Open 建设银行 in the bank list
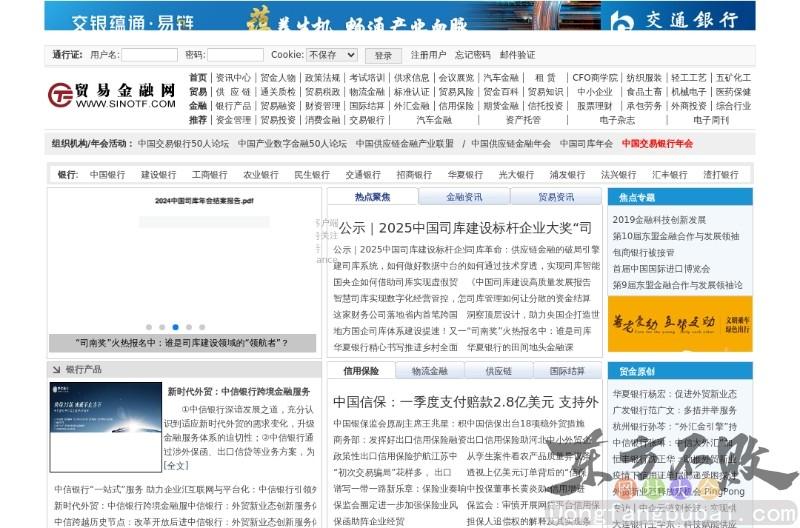Screen dimensions: 800x528 pyautogui.click(x=159, y=174)
